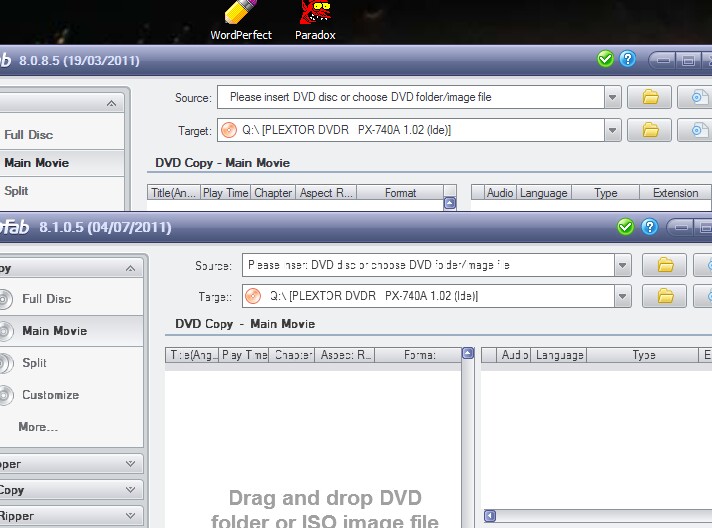Click disc icon beside Full Disc in 8.1.0.5

[x=5, y=299]
